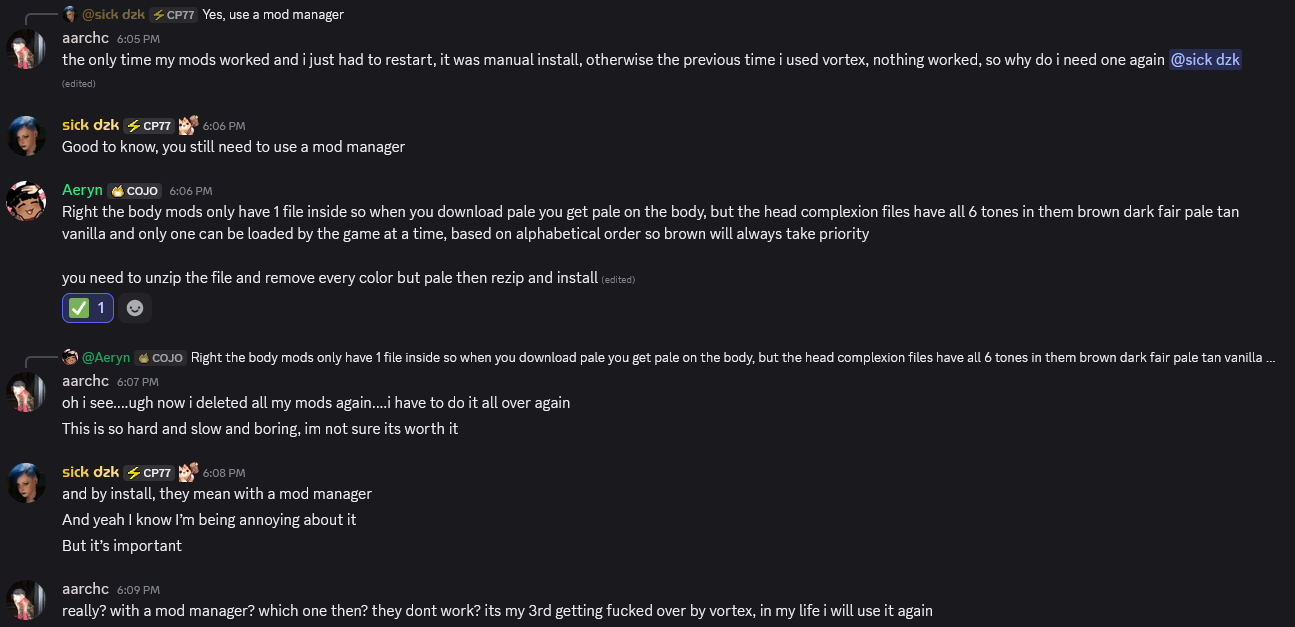
Task: Click aarchc's avatar on the 6:07 PM message
Action: (x=26, y=392)
